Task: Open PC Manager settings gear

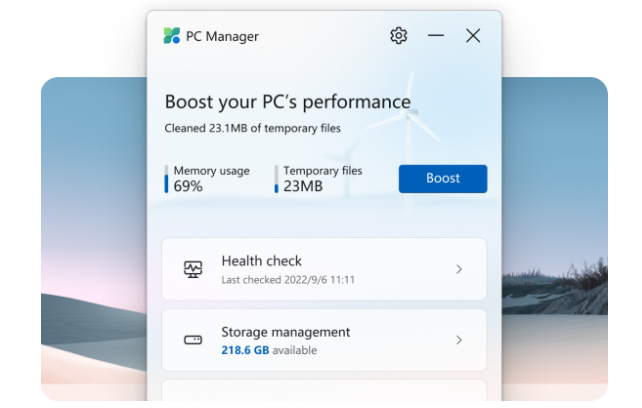Action: click(x=398, y=36)
